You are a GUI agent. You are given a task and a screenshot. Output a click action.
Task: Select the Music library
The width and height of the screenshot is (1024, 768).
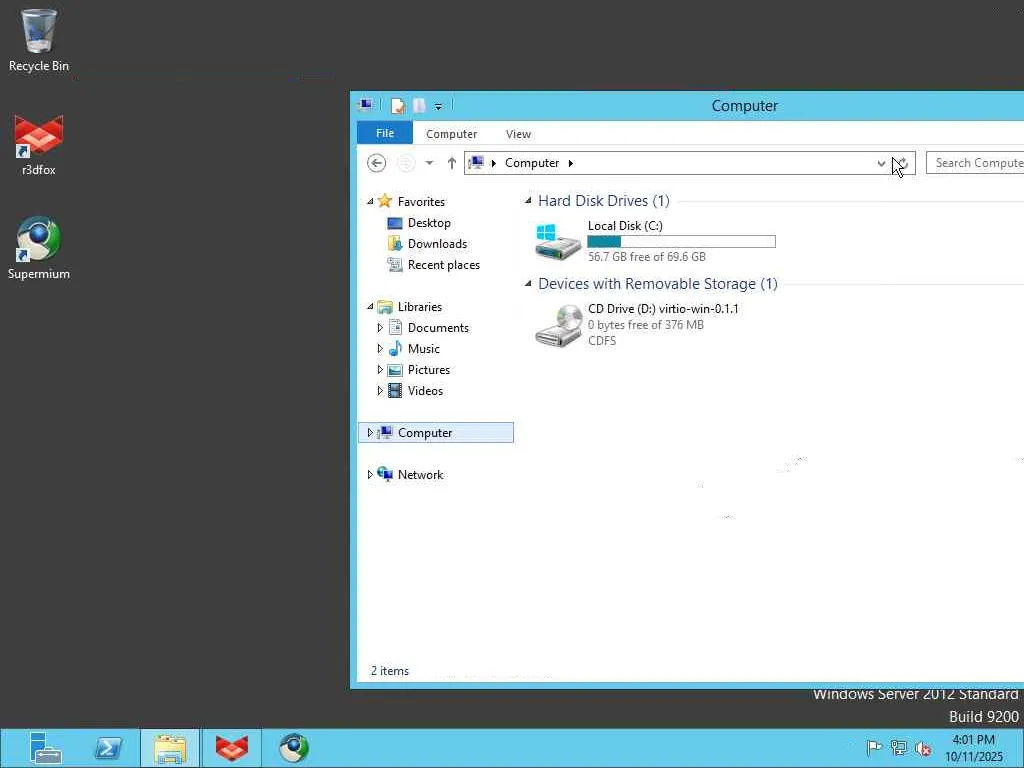[423, 349]
